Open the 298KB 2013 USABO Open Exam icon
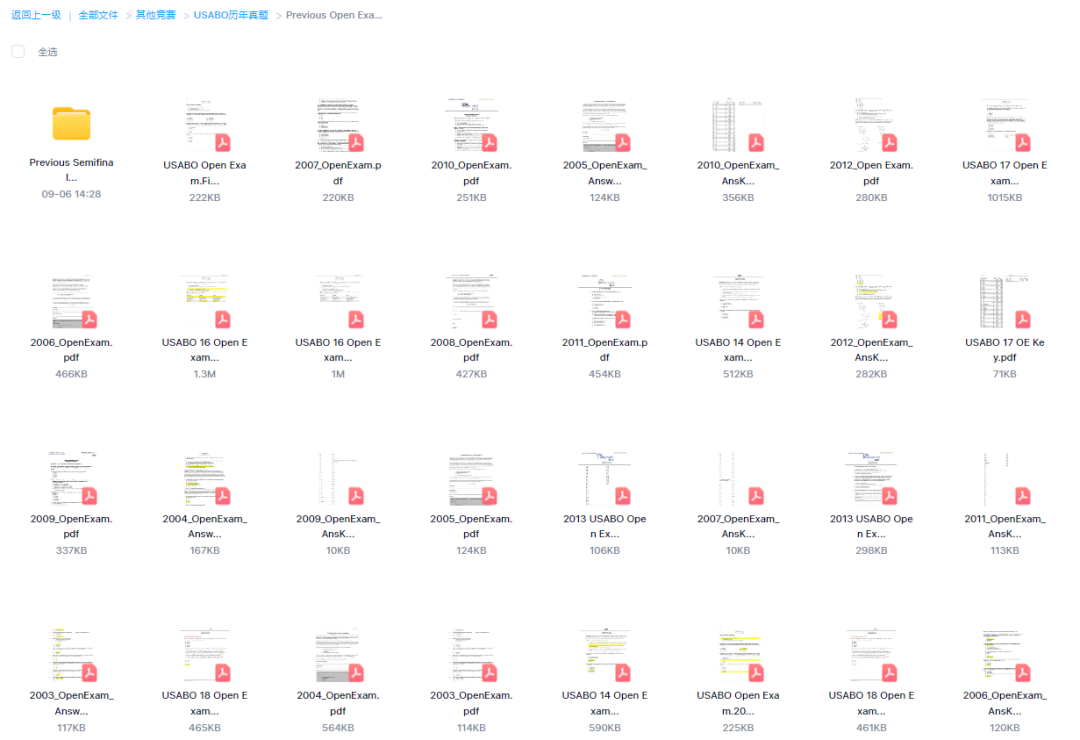 (871, 478)
